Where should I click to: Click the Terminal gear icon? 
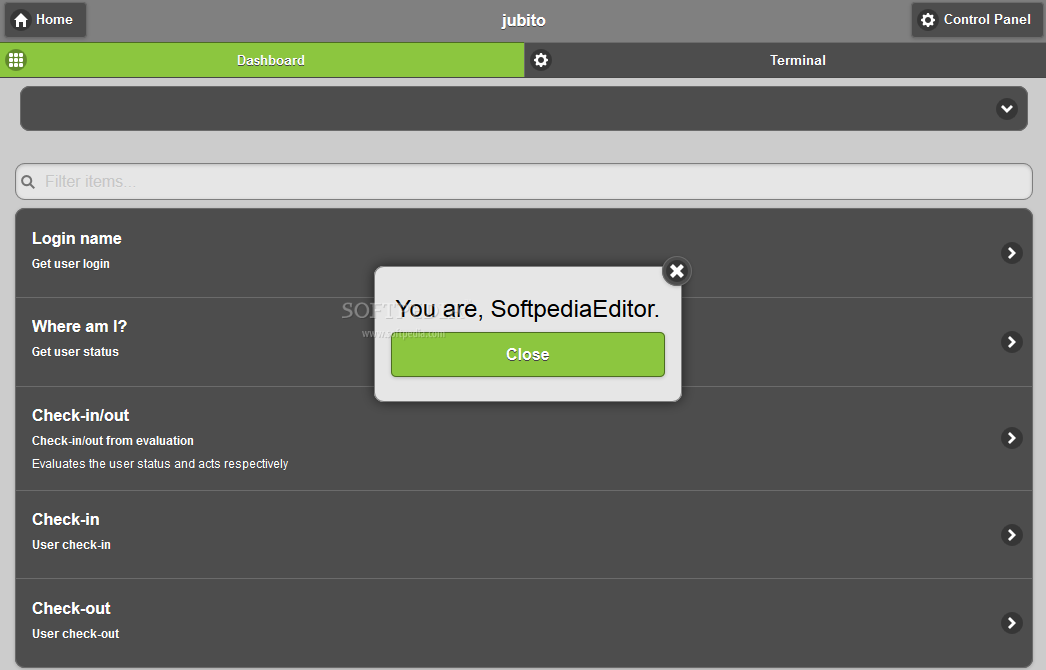(541, 60)
